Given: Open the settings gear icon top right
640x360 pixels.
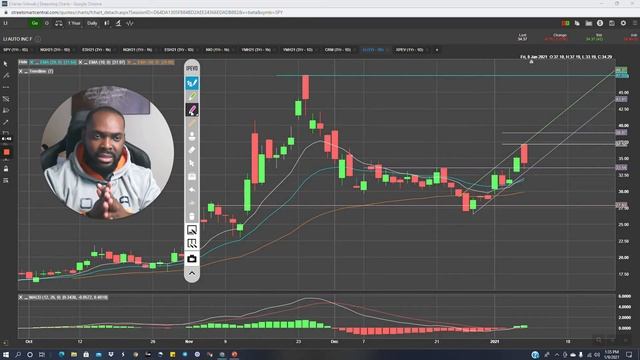Looking at the screenshot, I should (x=623, y=23).
